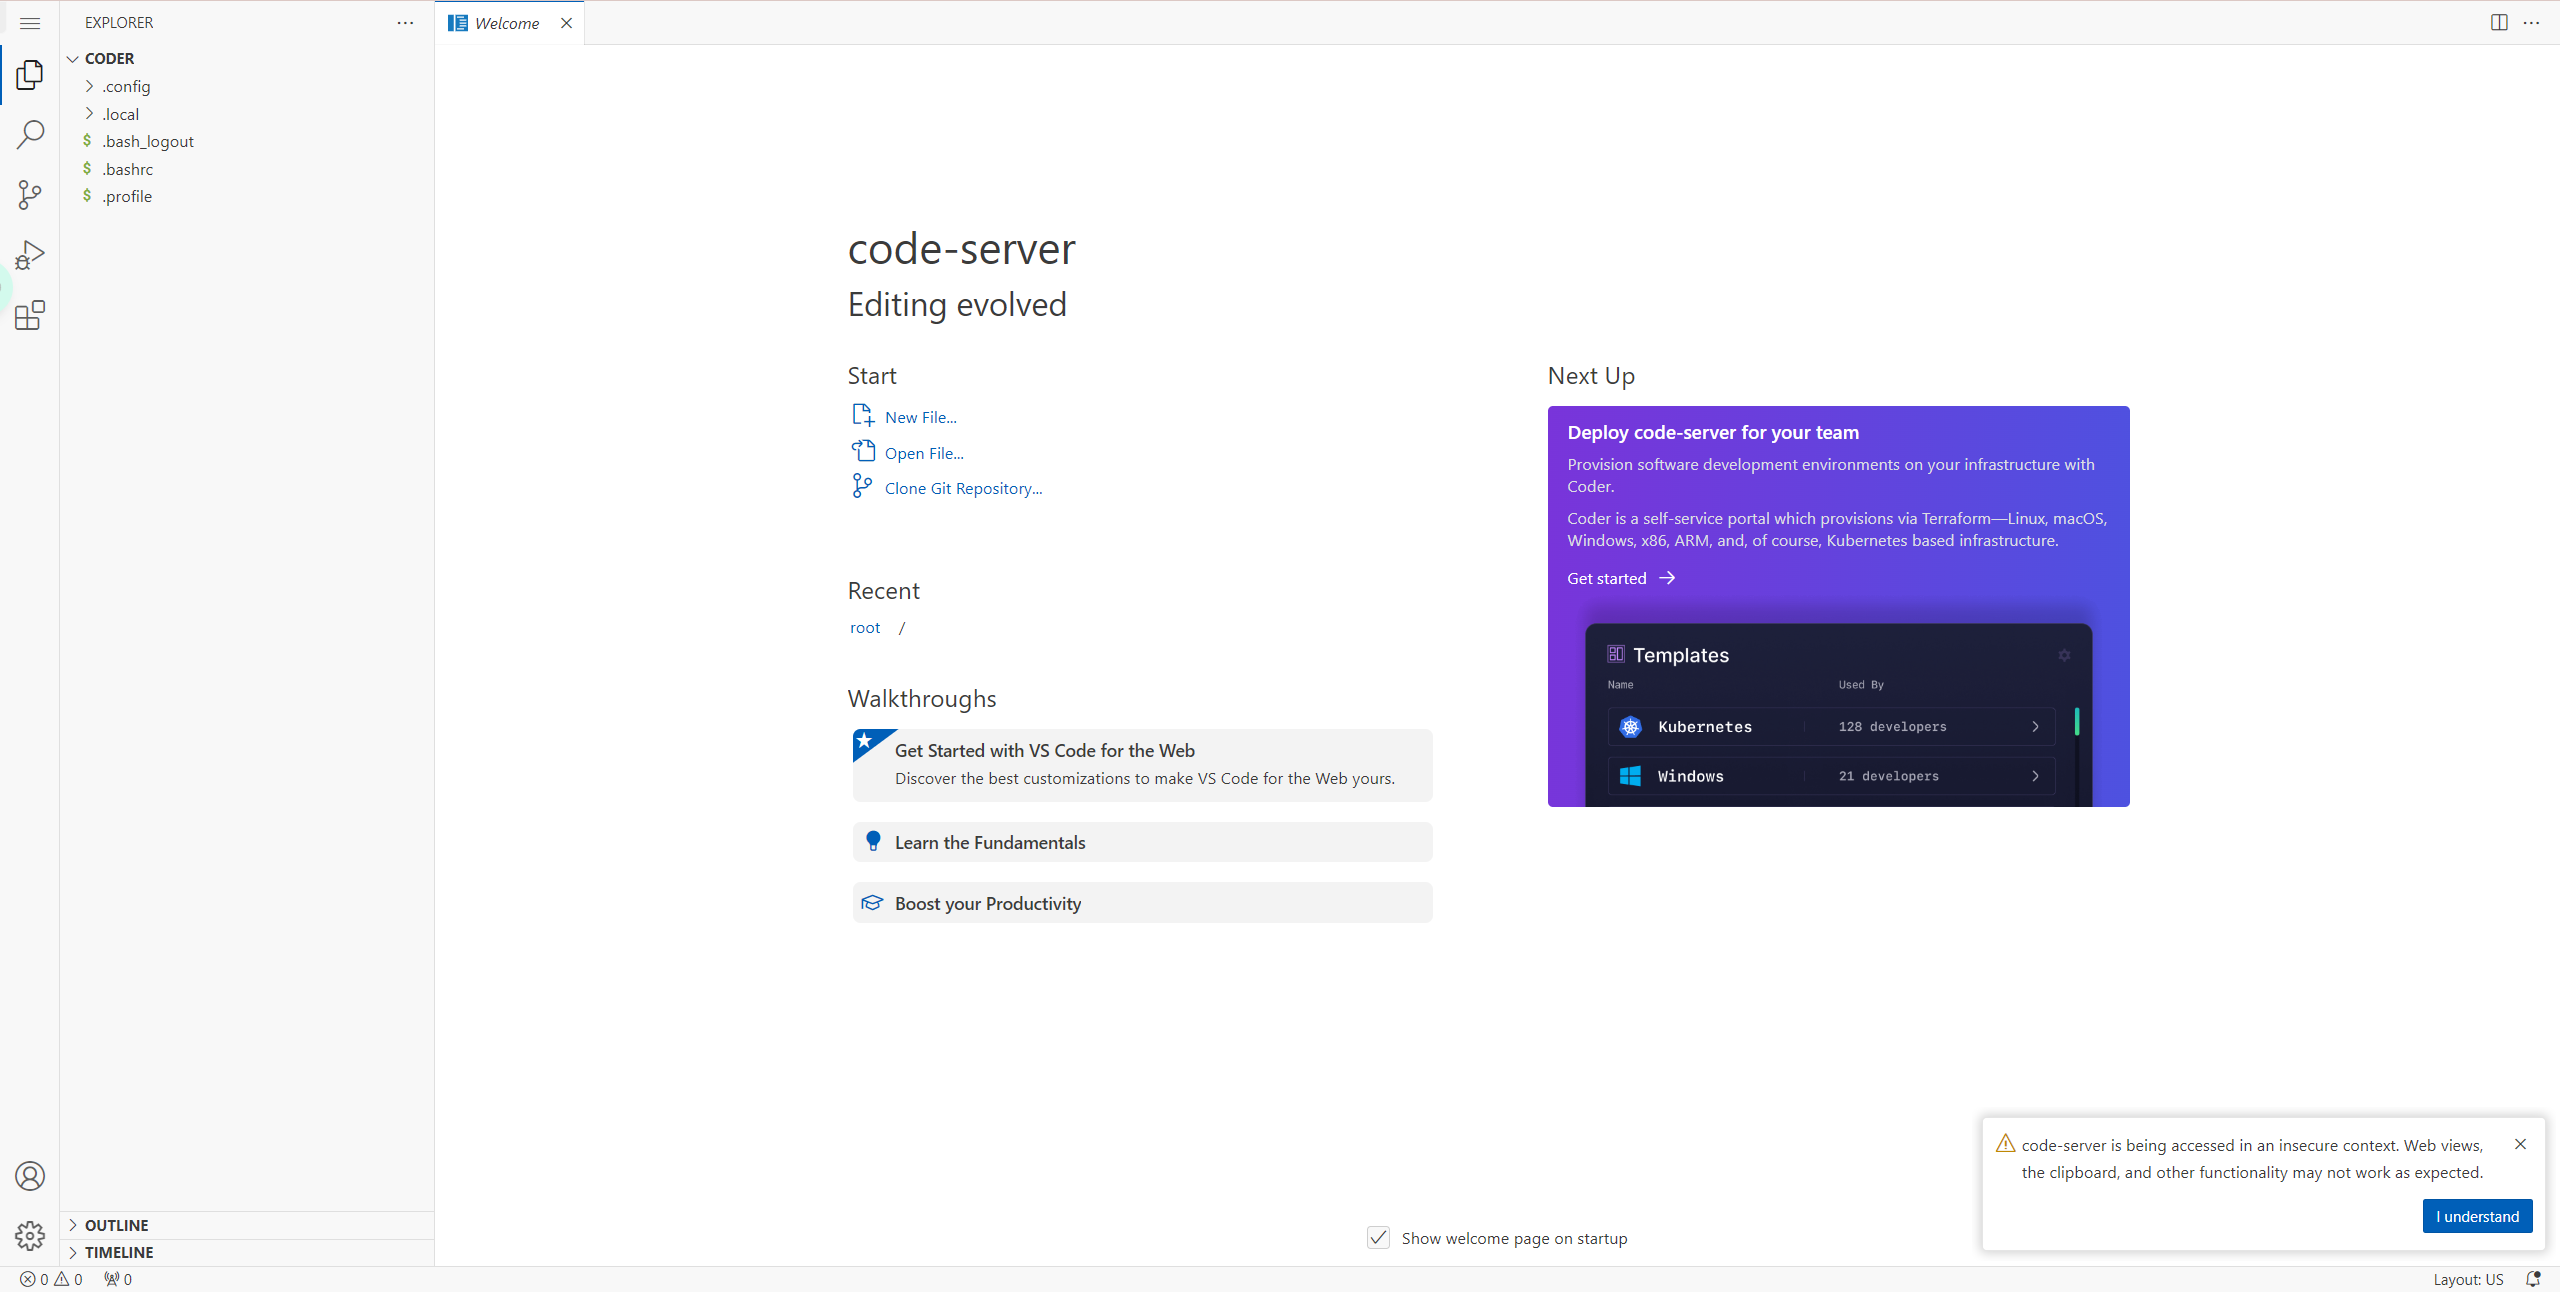The height and width of the screenshot is (1292, 2560).
Task: Open the hamburger application menu
Action: point(30,22)
